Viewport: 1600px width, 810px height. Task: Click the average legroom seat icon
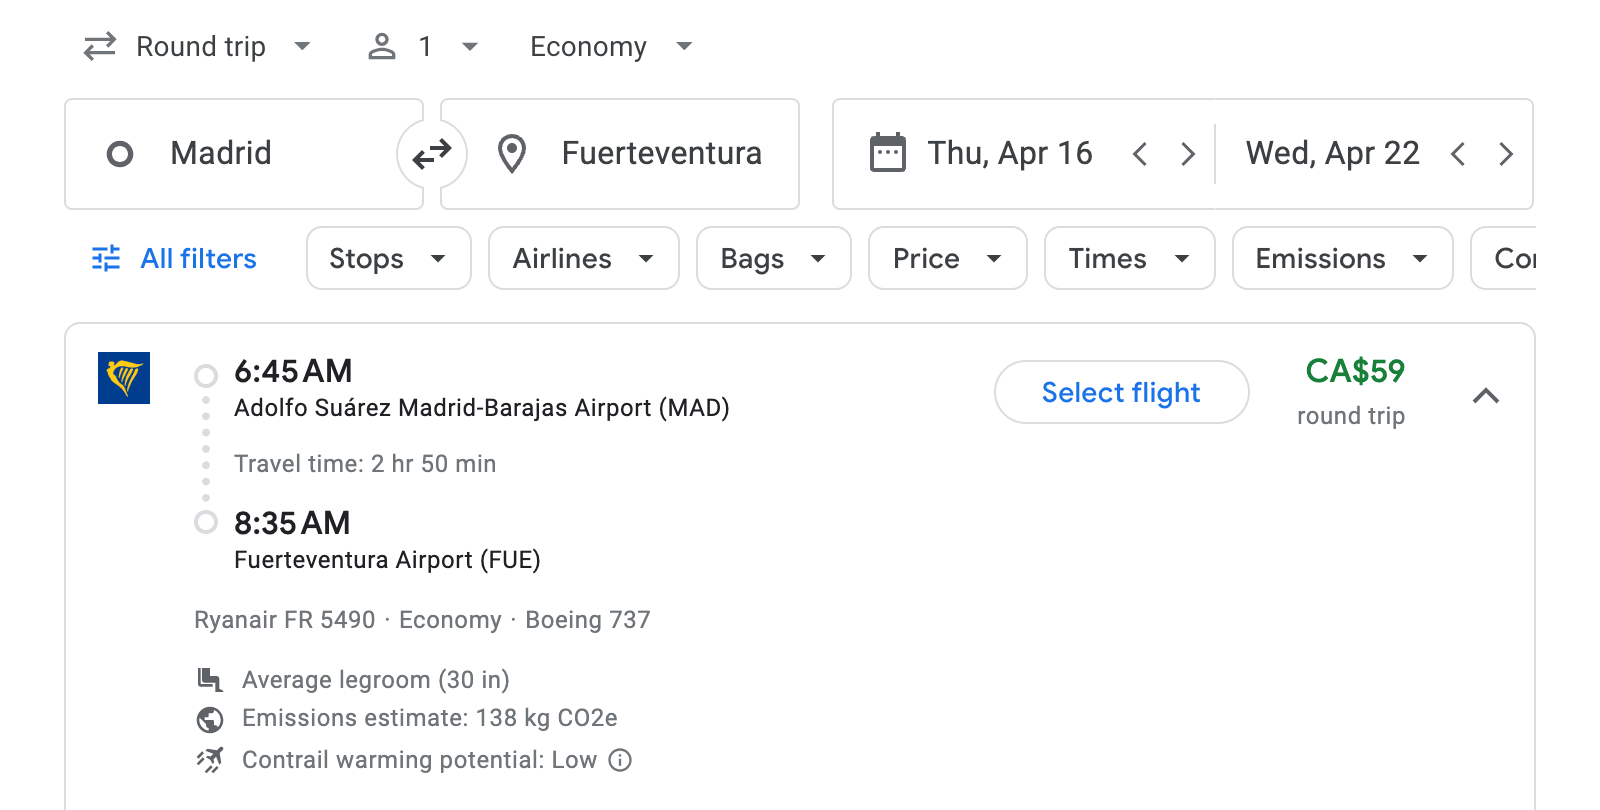pyautogui.click(x=209, y=679)
